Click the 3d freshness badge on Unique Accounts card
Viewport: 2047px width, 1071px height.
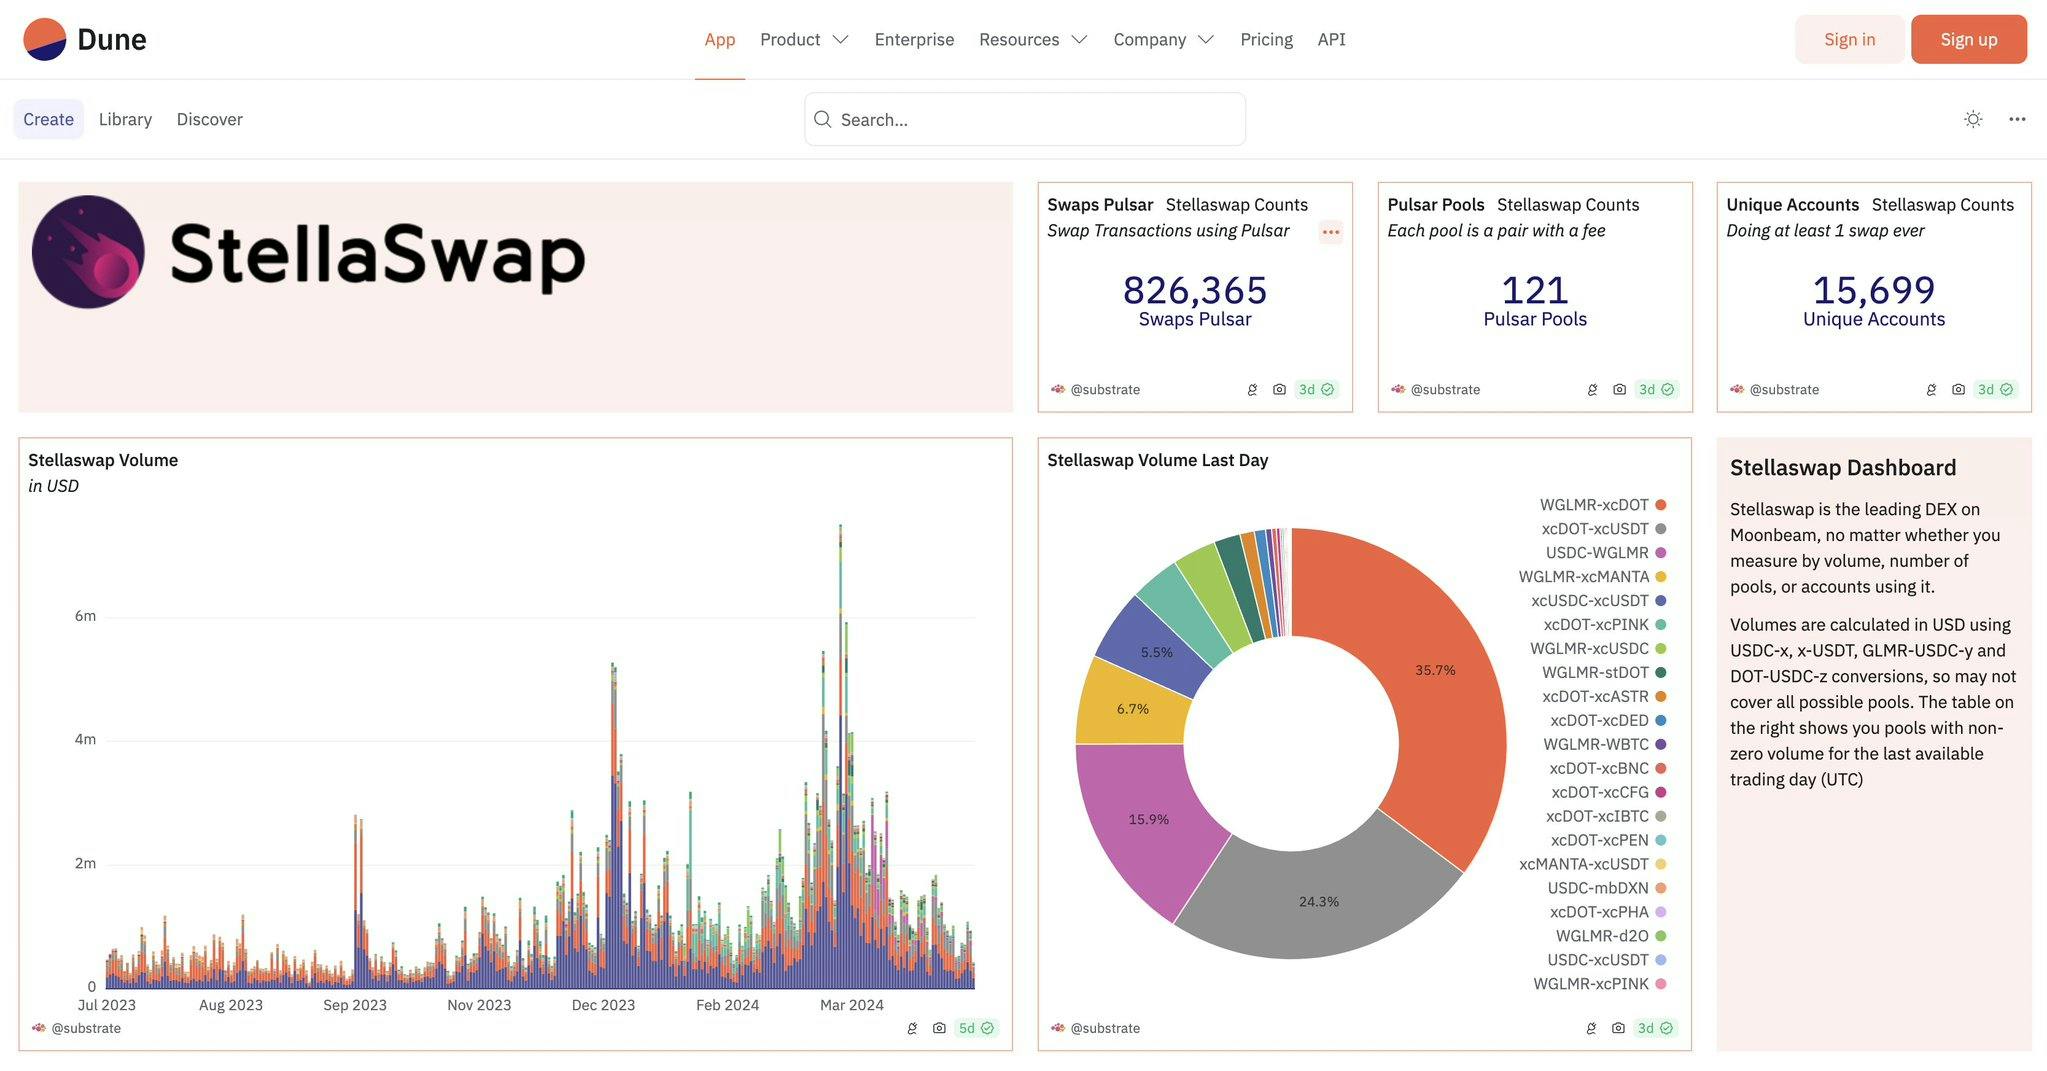point(1995,390)
